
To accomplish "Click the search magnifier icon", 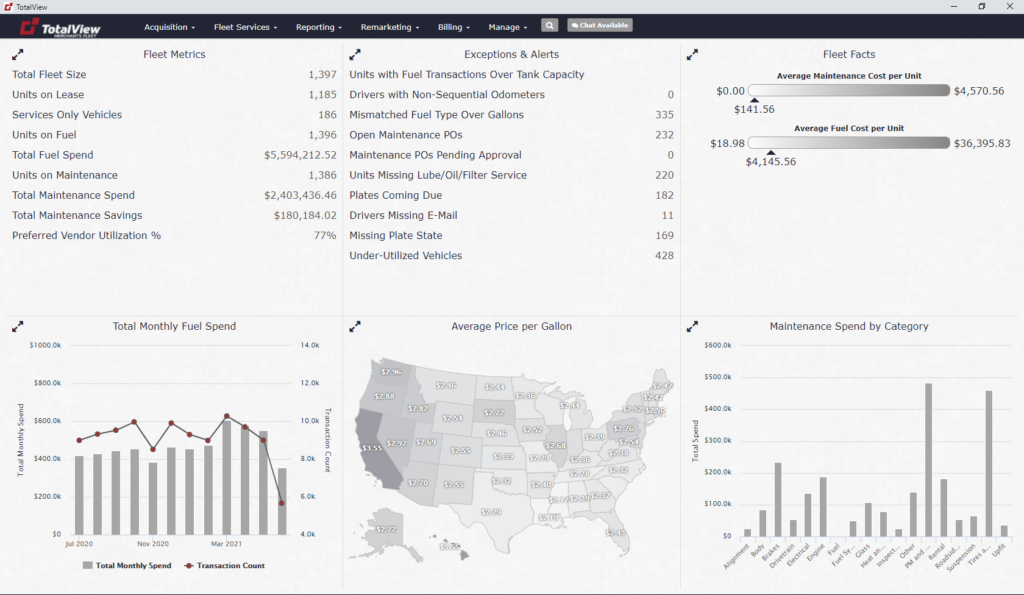I will pyautogui.click(x=550, y=26).
